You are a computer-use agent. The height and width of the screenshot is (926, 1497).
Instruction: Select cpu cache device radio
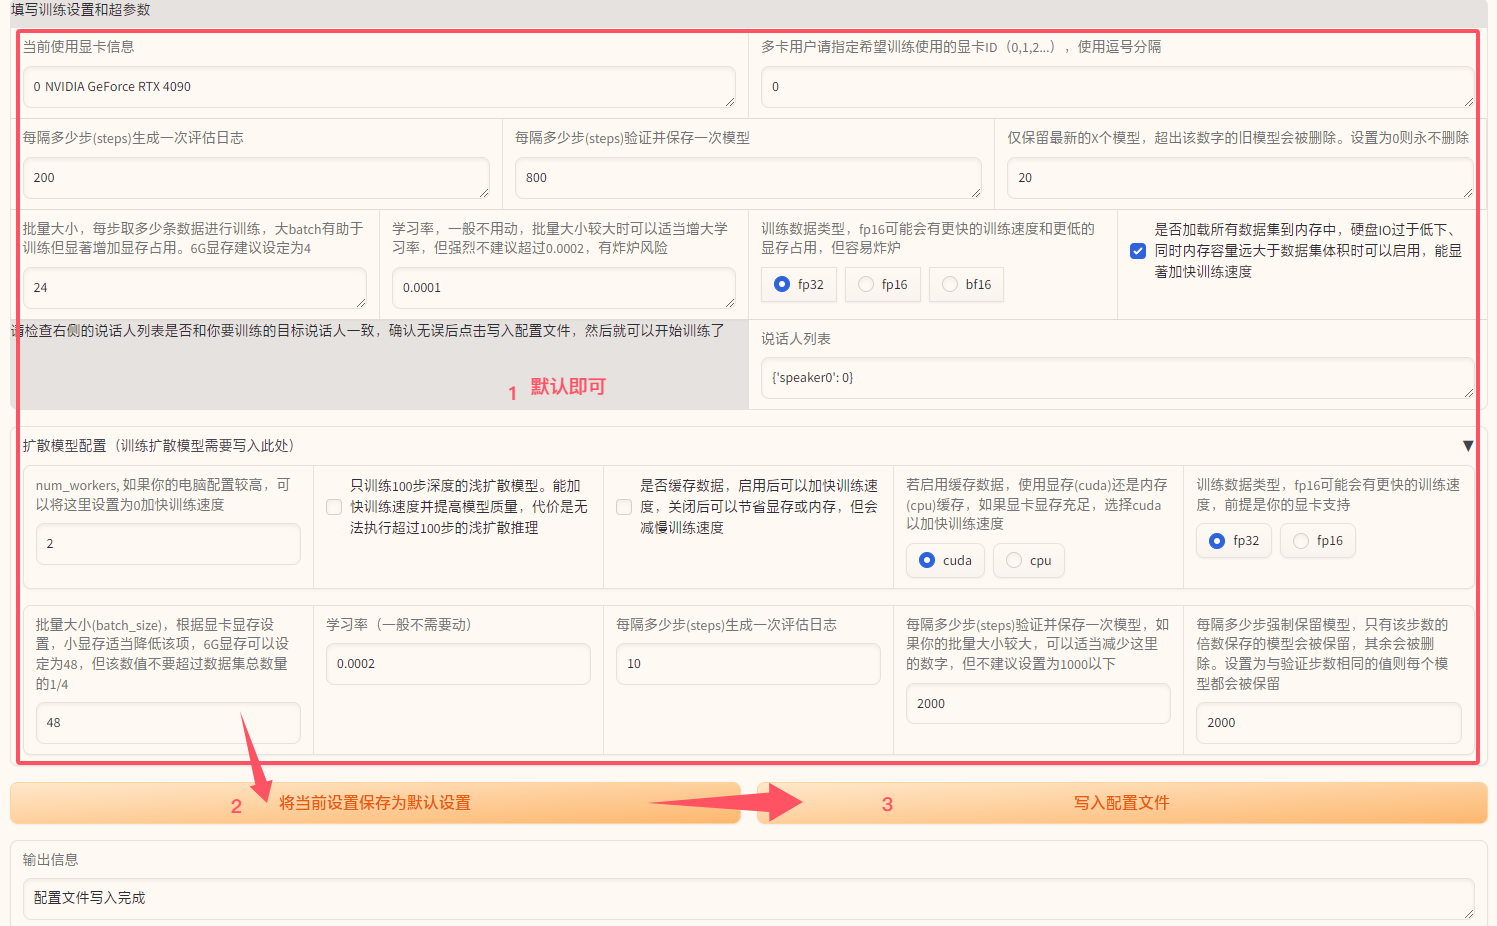point(1014,560)
